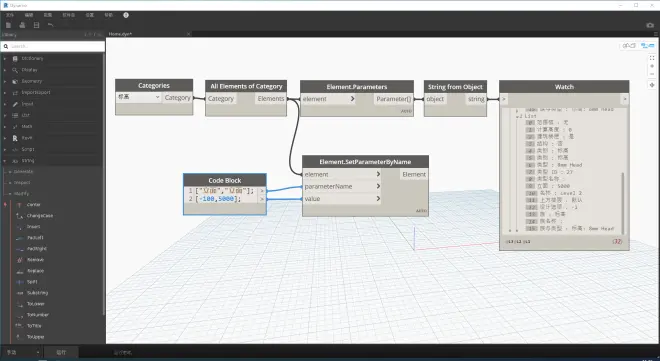Click the Watch node vertical scrollbar

point(623,203)
